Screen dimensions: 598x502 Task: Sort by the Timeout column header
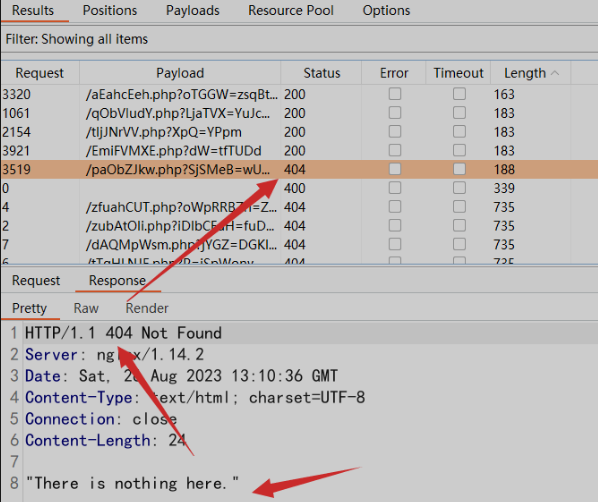coord(458,73)
